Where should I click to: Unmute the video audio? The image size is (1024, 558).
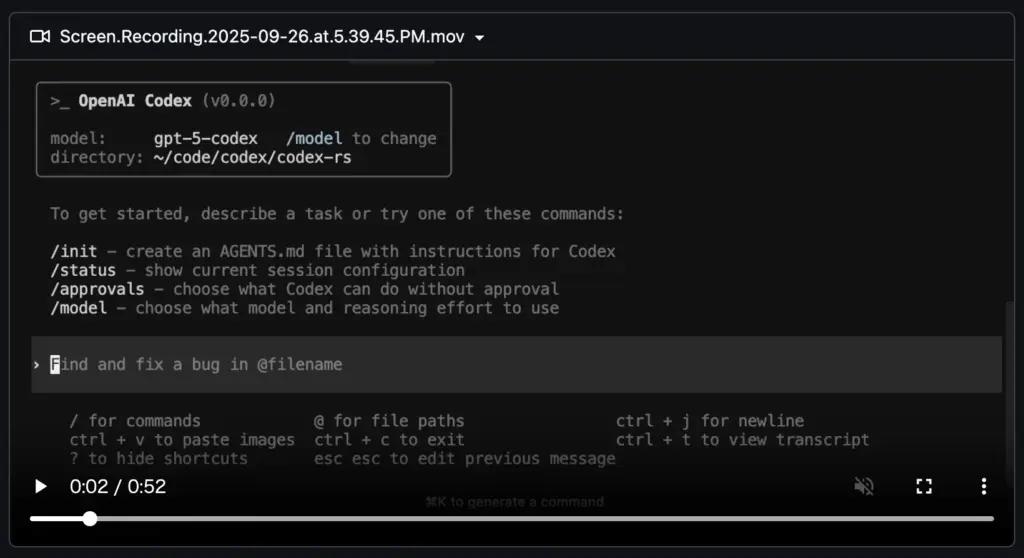pyautogui.click(x=864, y=487)
